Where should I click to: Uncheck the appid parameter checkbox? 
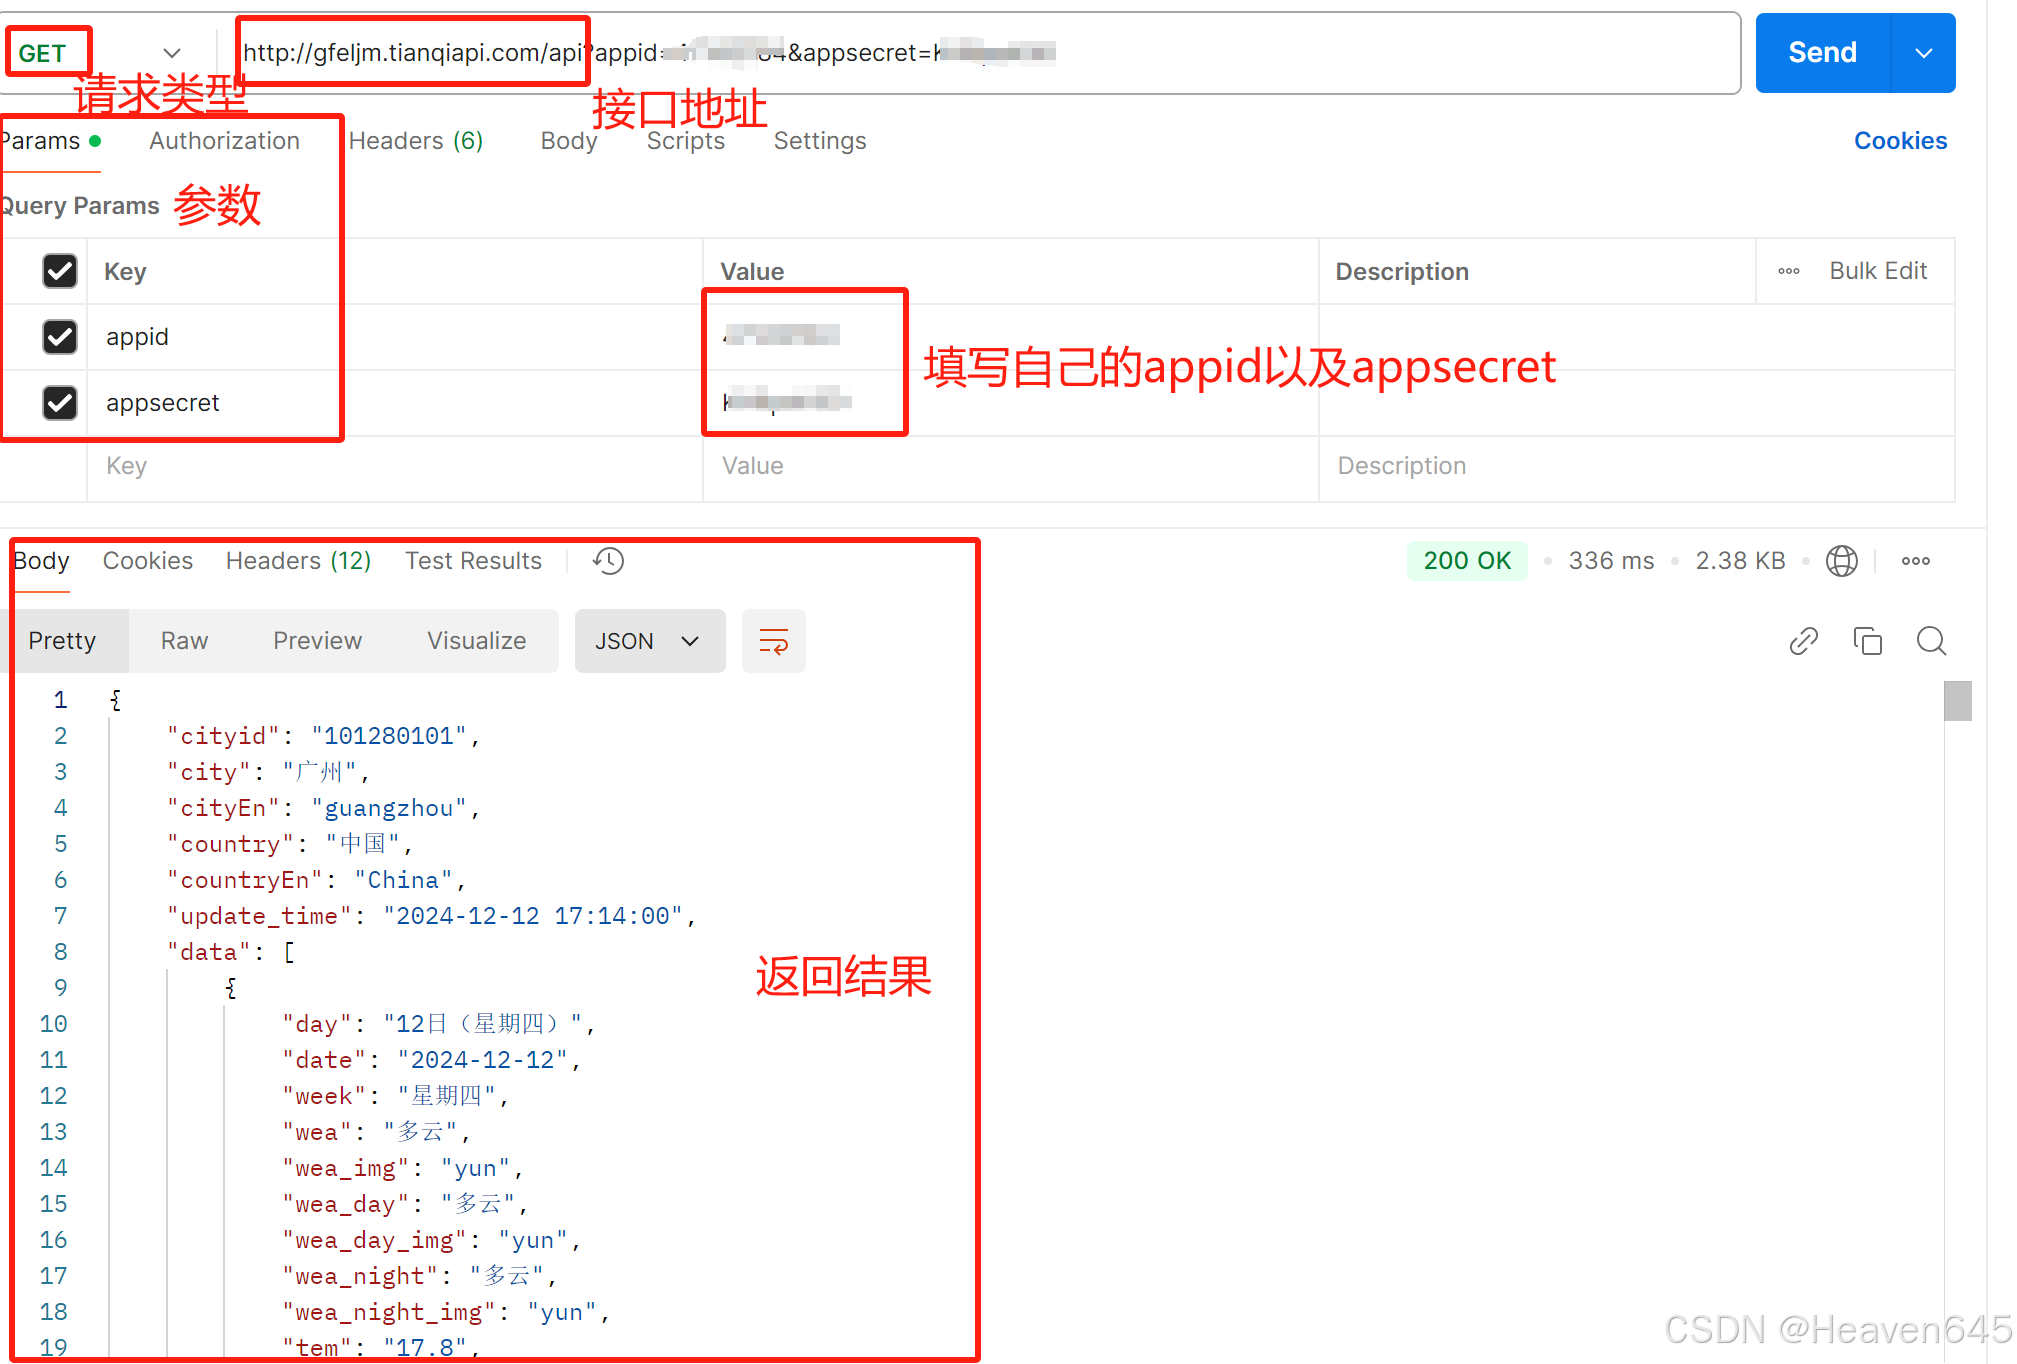point(60,337)
